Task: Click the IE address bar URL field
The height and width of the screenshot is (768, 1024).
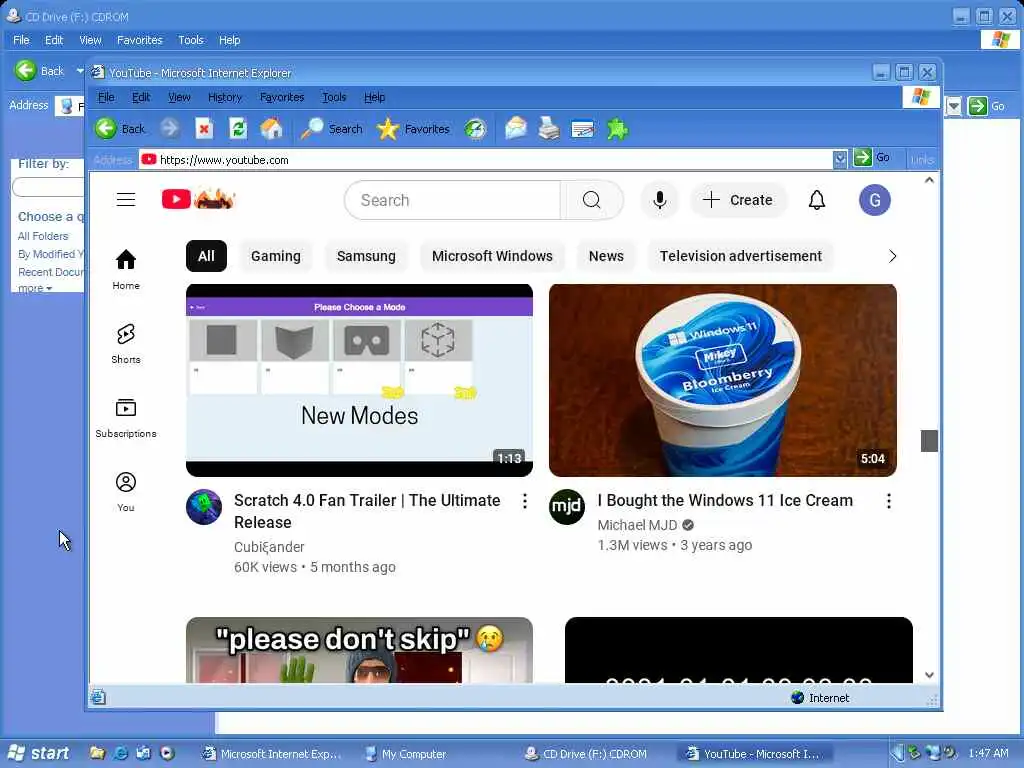Action: point(487,159)
